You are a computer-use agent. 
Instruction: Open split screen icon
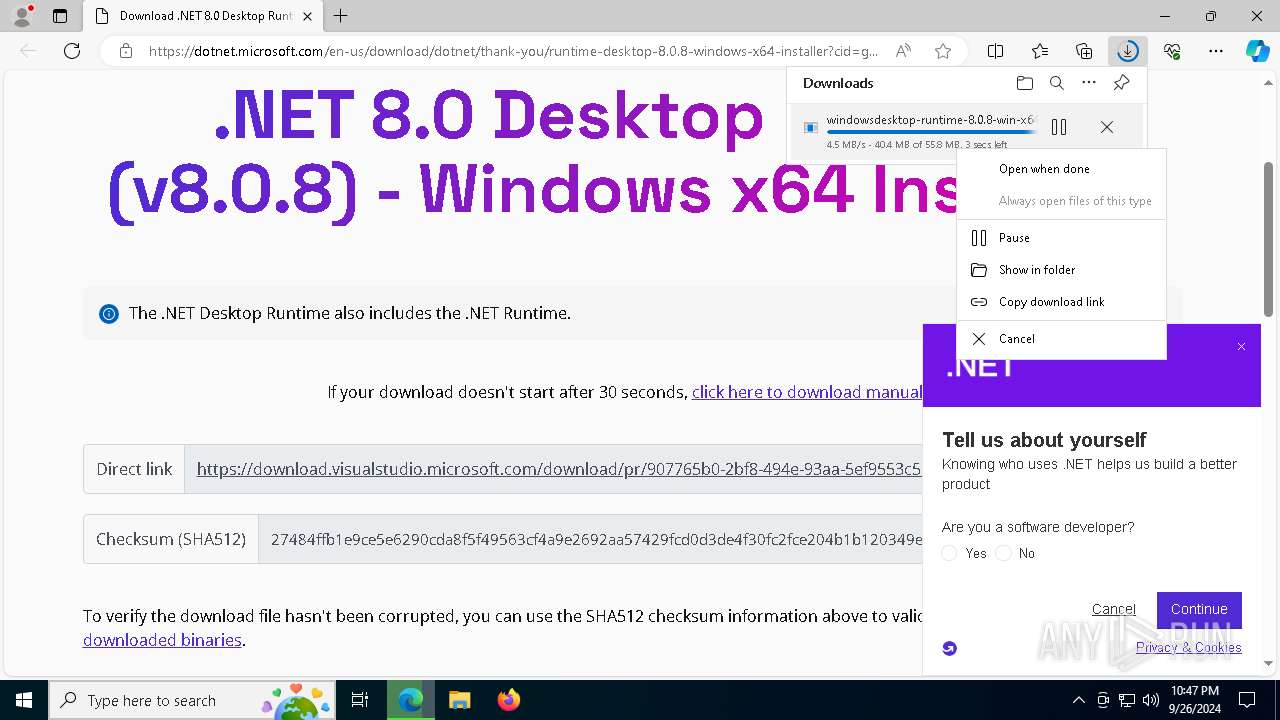coord(995,51)
